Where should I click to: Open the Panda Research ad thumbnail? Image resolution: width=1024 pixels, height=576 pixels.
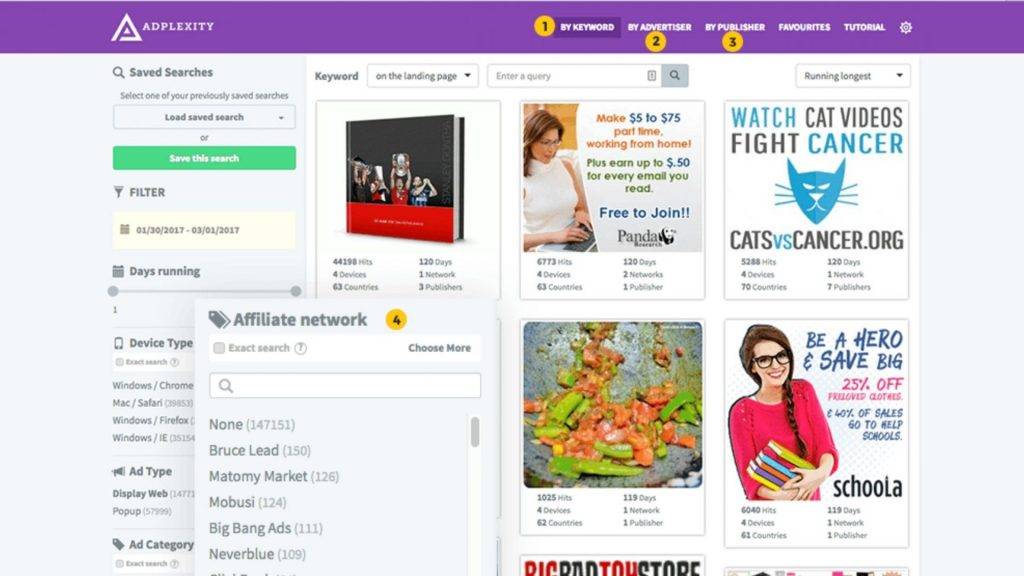coord(613,178)
